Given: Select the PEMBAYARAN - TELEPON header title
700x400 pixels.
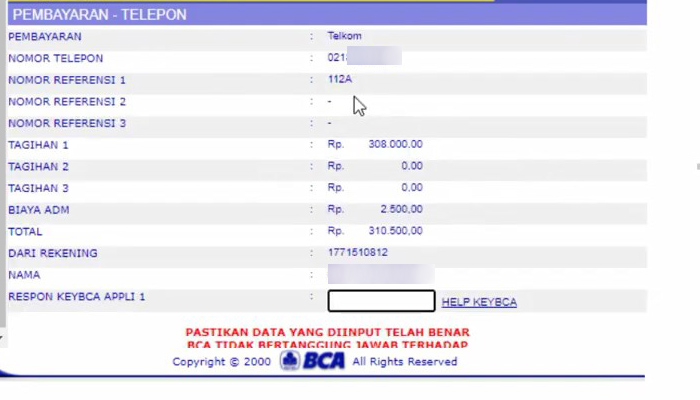Looking at the screenshot, I should [100, 15].
